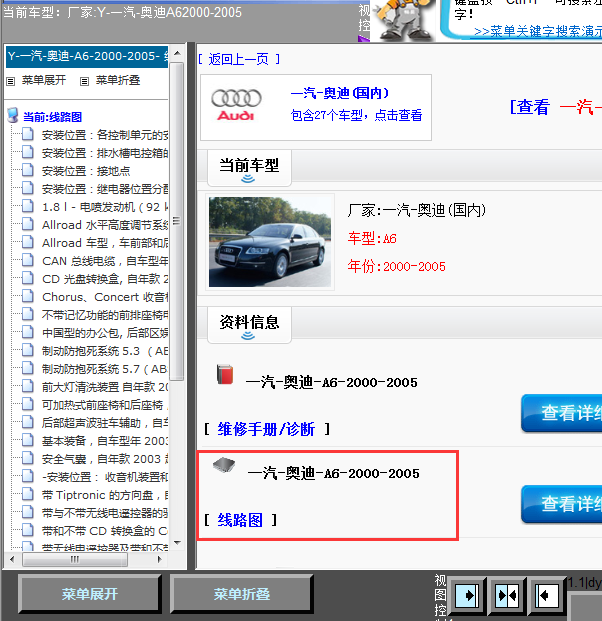Open tree item 基本装备，自车型年 2003
602x621 pixels.
click(x=105, y=441)
